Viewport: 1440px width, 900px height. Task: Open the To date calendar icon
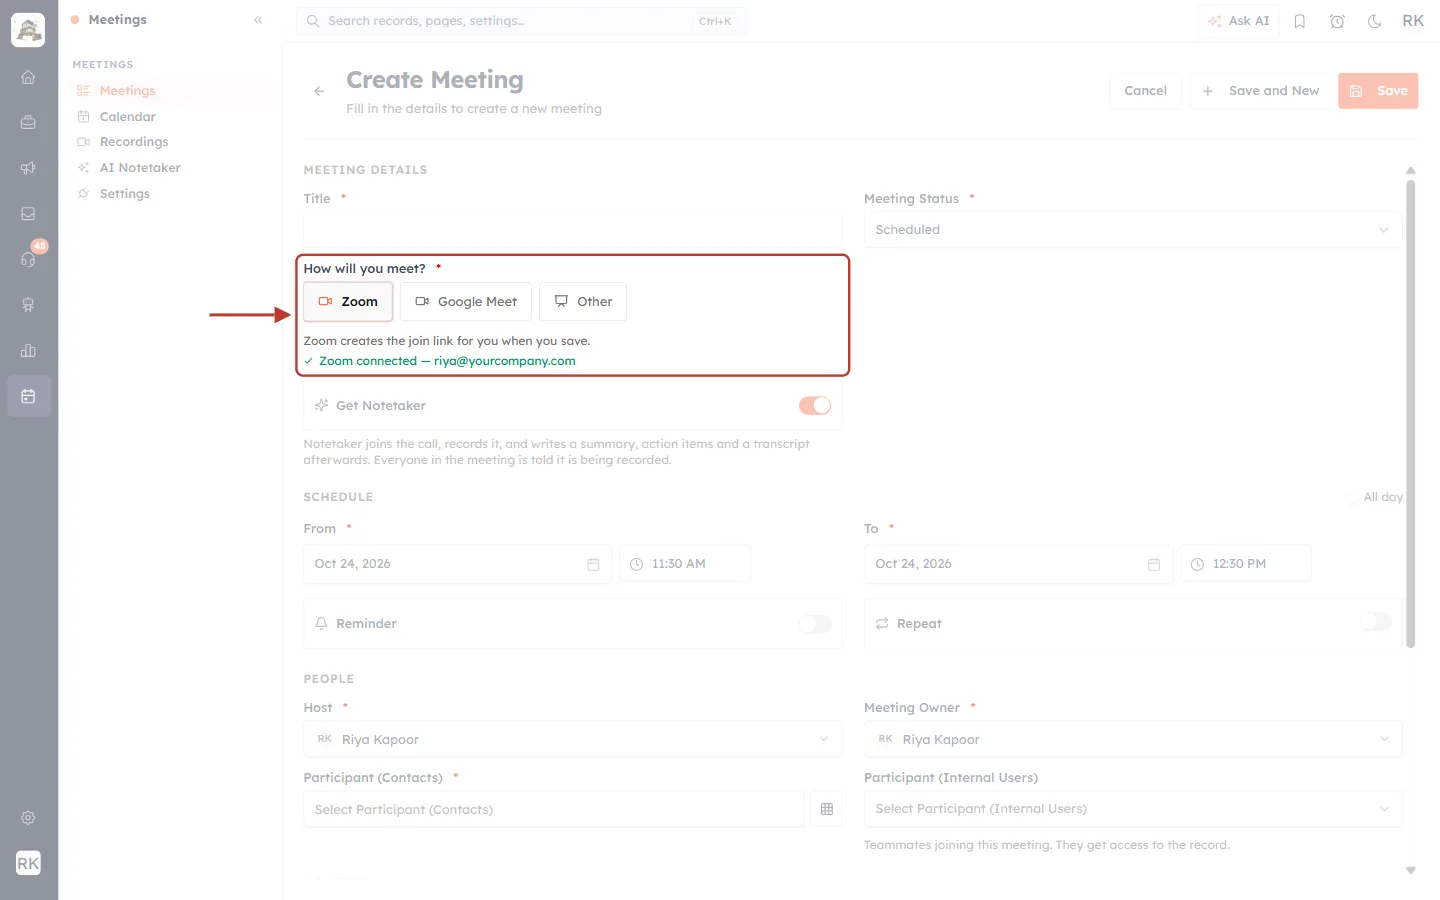click(1154, 565)
